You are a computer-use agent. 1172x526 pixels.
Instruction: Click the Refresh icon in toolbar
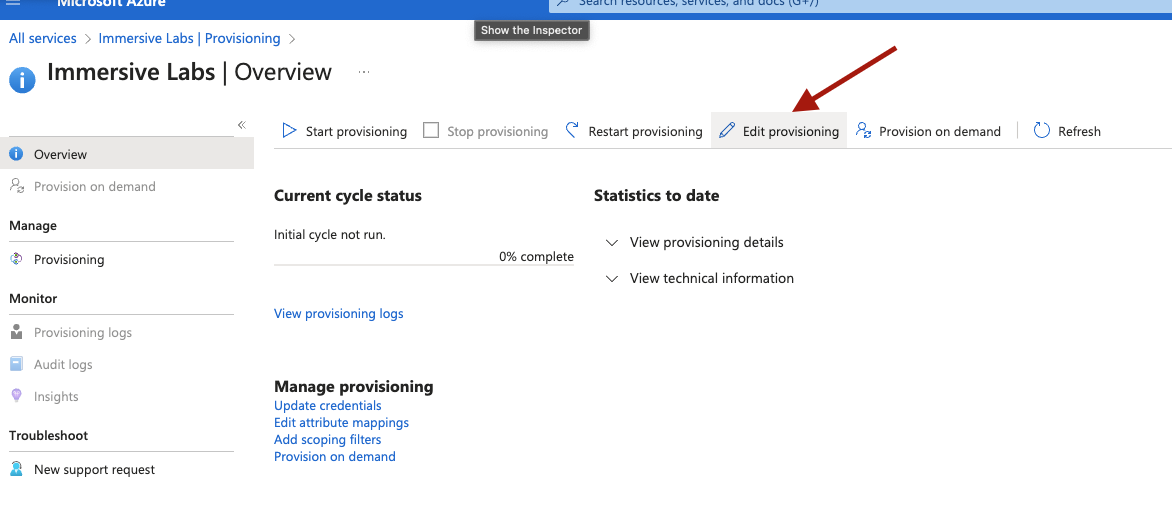pyautogui.click(x=1042, y=131)
